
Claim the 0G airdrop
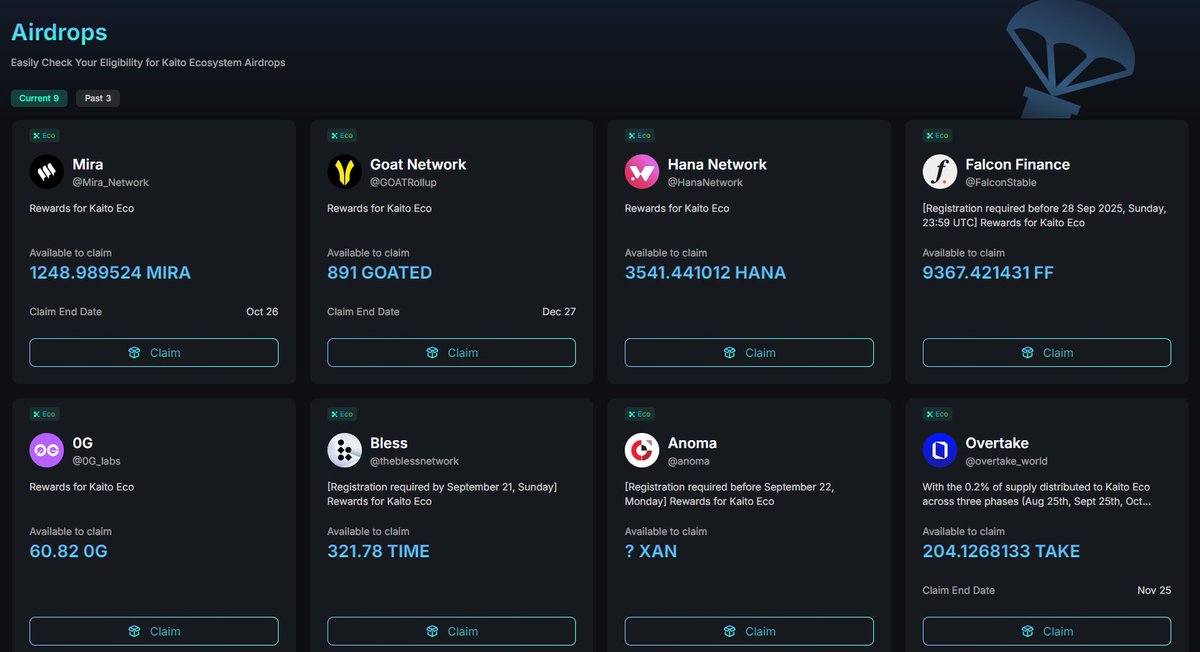point(154,631)
